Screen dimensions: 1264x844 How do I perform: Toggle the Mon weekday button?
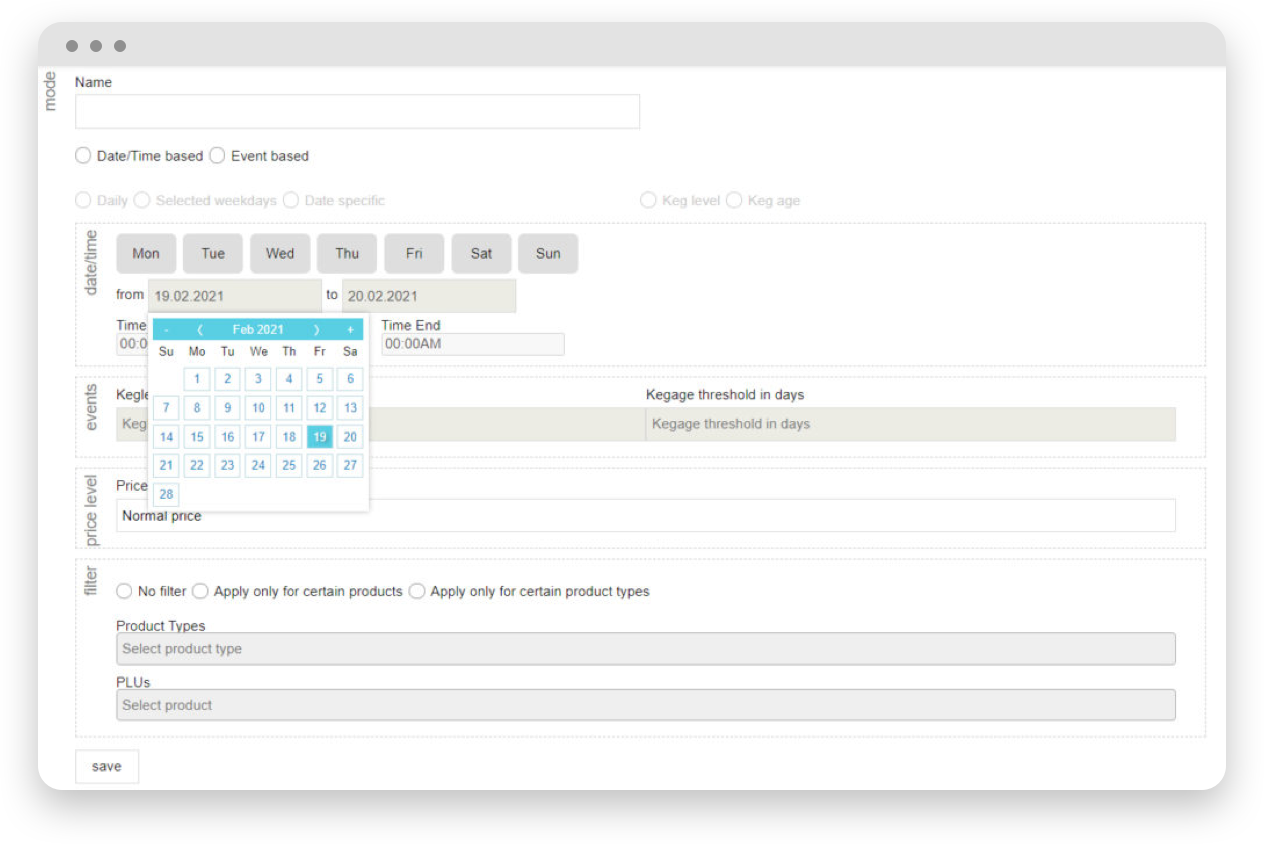pyautogui.click(x=146, y=254)
